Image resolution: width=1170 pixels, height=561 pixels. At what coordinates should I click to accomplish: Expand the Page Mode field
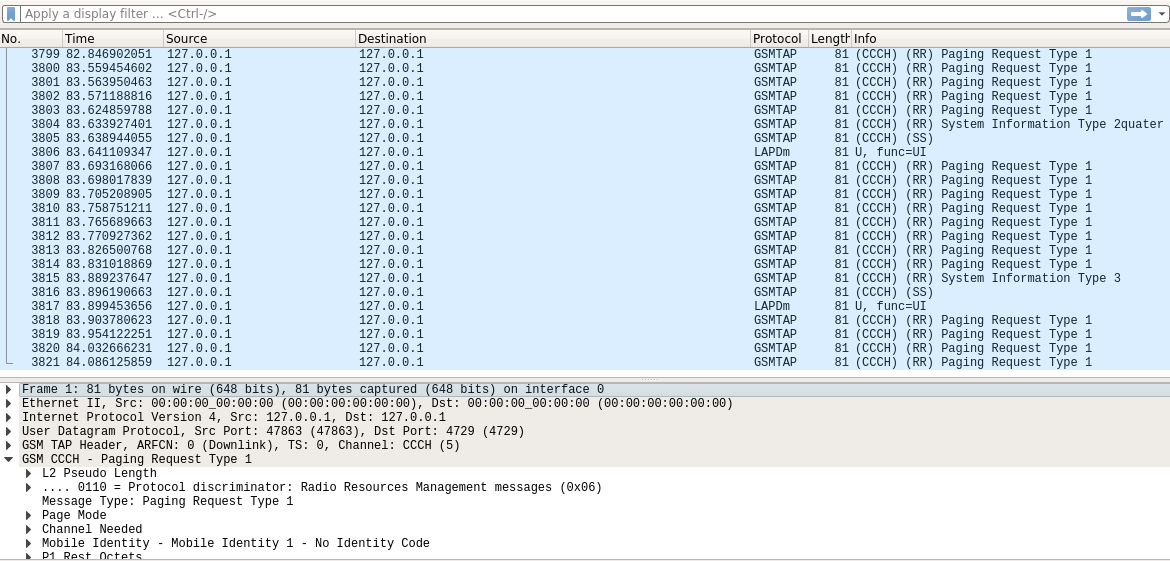[28, 516]
